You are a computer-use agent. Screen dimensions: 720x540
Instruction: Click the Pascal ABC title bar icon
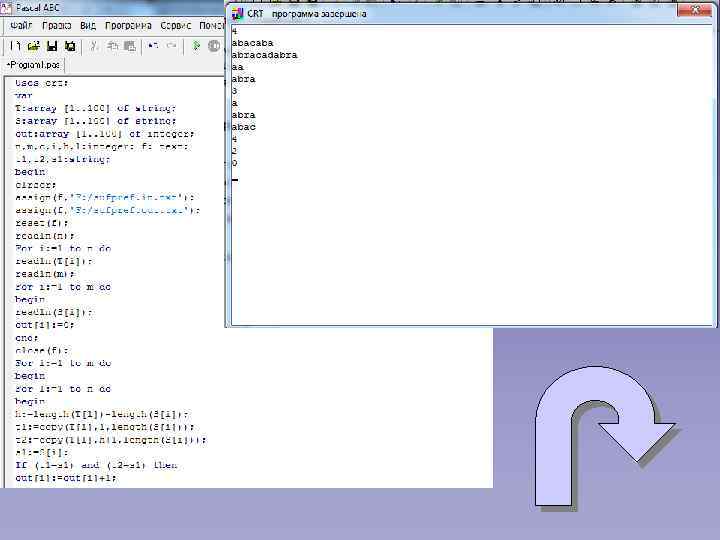click(6, 8)
